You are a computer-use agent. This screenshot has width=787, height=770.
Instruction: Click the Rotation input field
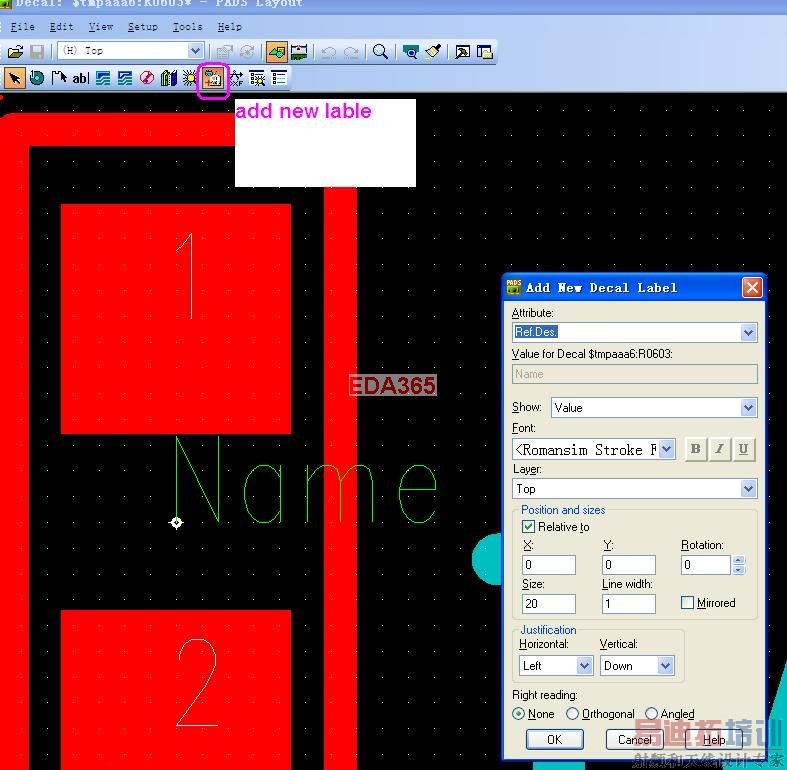tap(706, 565)
